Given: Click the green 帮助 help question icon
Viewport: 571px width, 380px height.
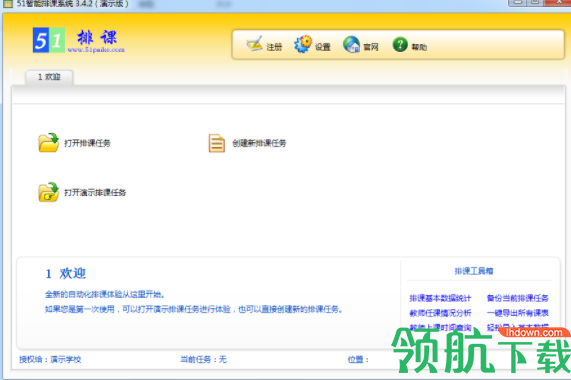Looking at the screenshot, I should click(x=400, y=44).
